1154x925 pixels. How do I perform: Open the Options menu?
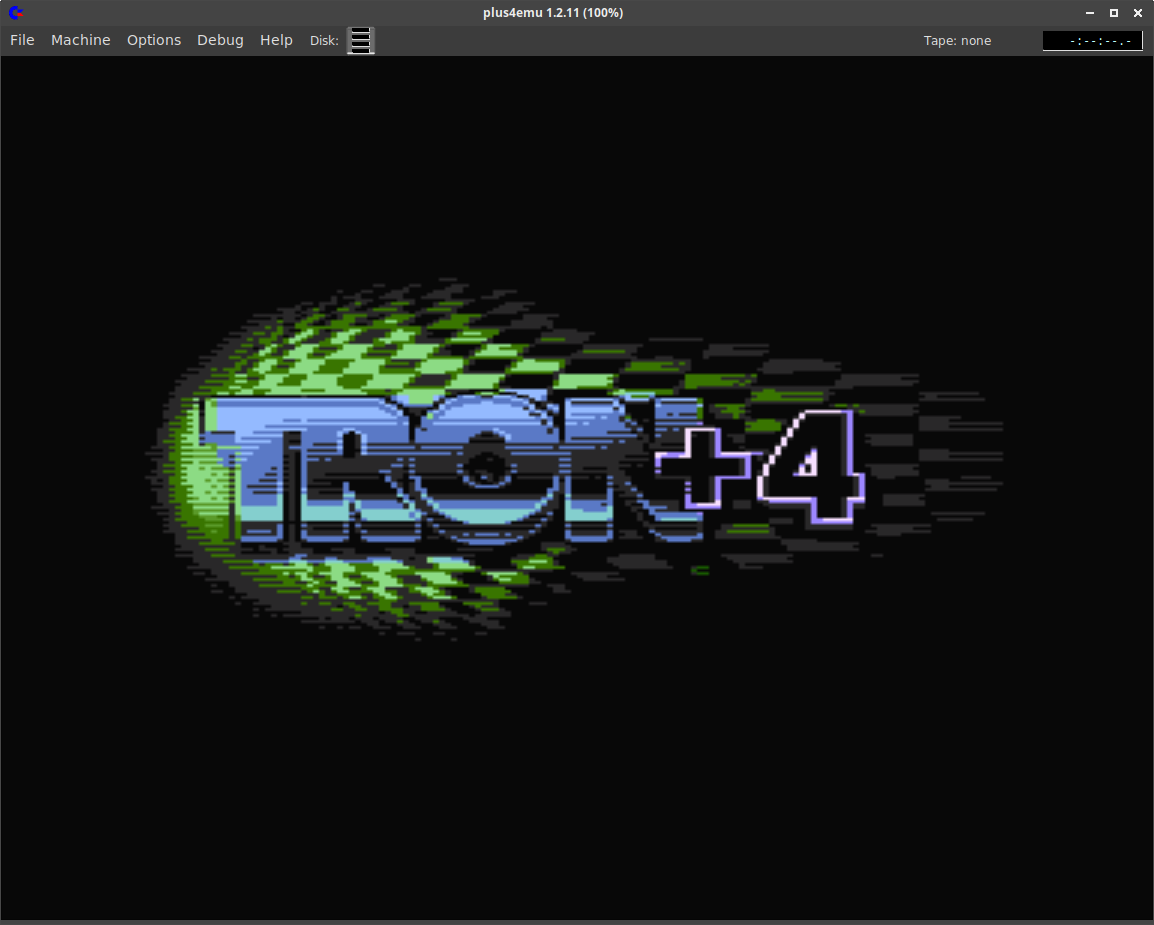pyautogui.click(x=154, y=40)
